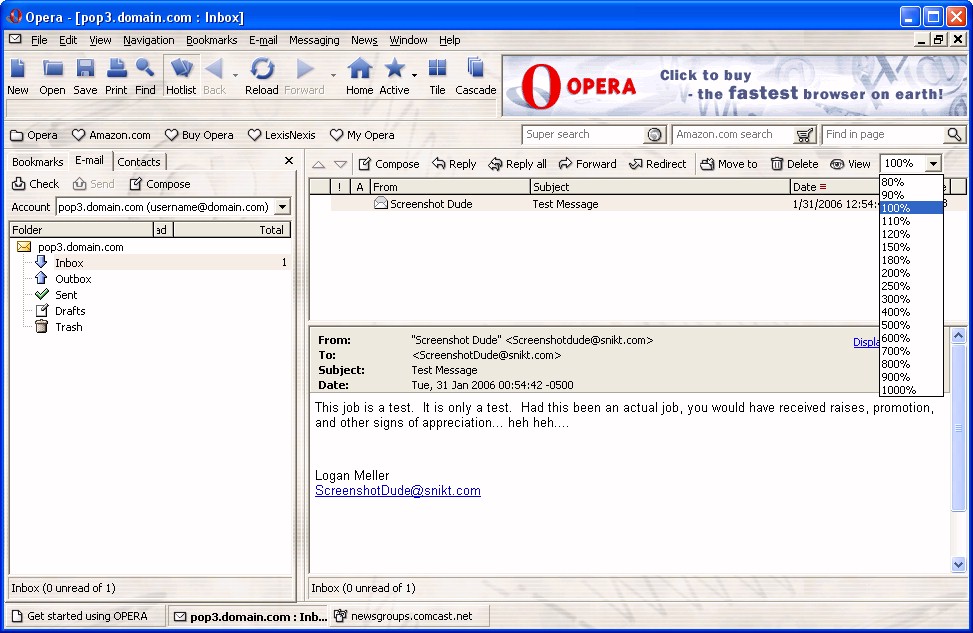973x633 pixels.
Task: Switch to the E-mail hotlist tab
Action: [x=89, y=161]
